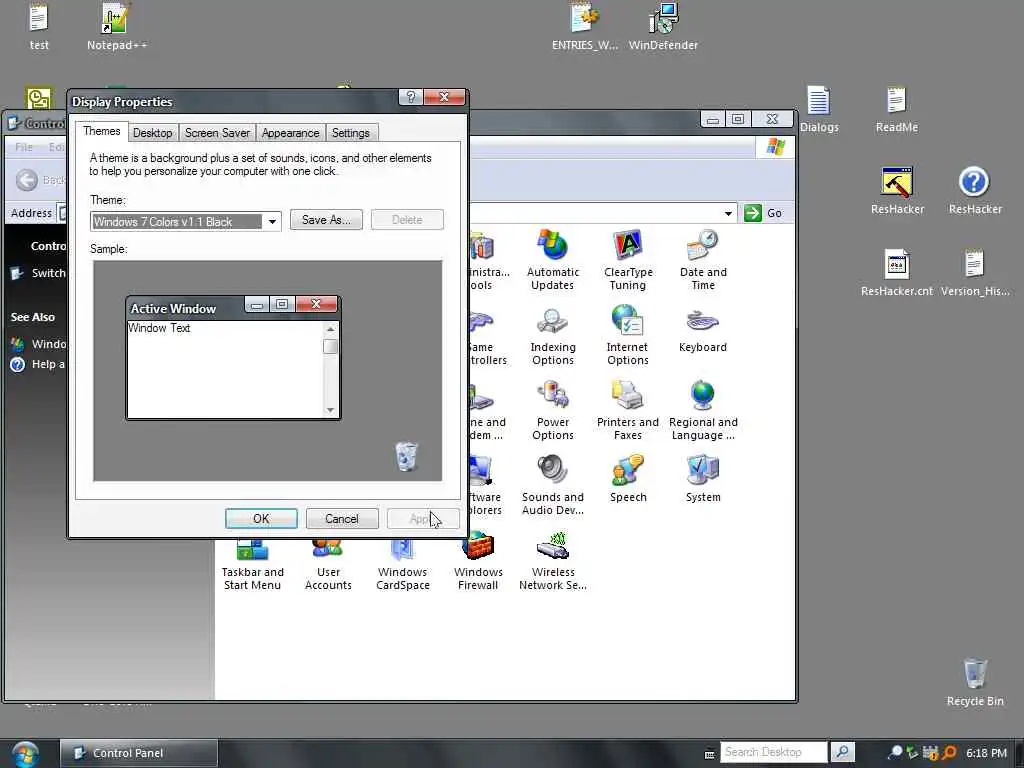Click the sample window scrollbar down arrow
Screen dimensions: 1024x768
(x=330, y=410)
